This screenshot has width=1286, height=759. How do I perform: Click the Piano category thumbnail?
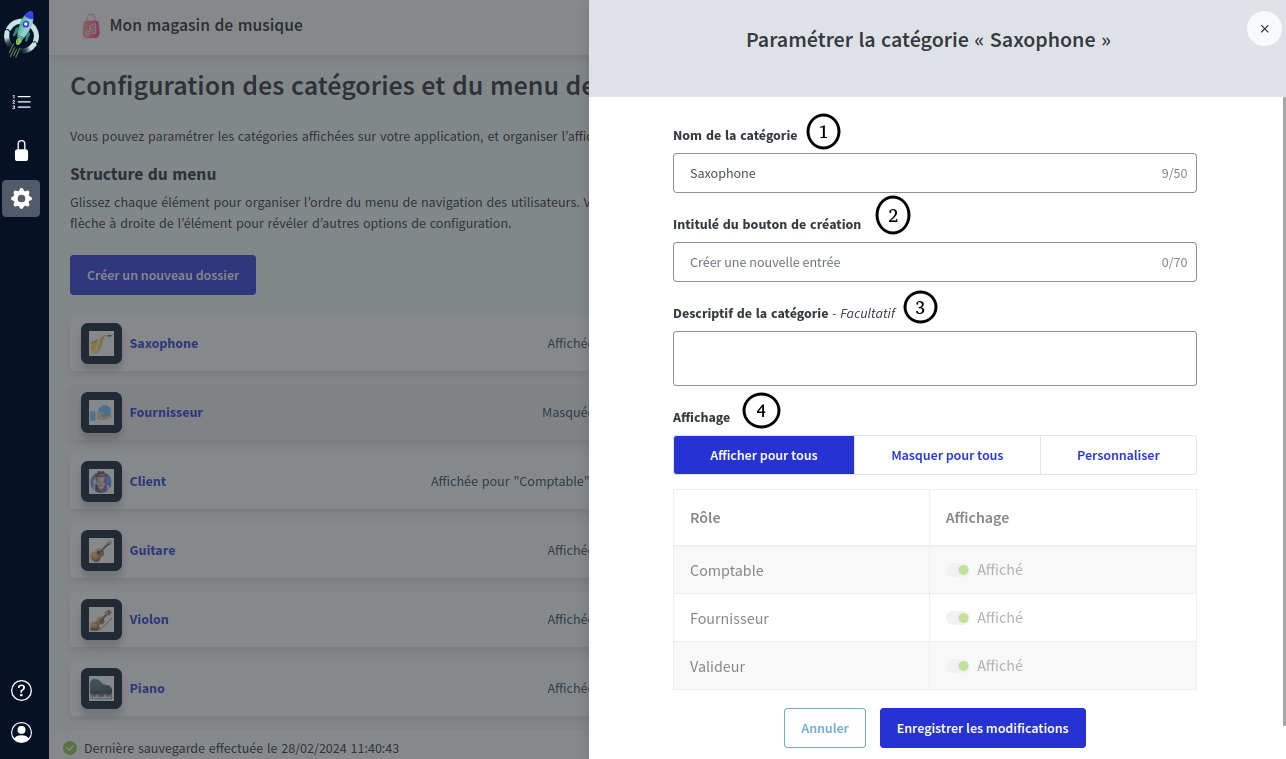point(101,688)
